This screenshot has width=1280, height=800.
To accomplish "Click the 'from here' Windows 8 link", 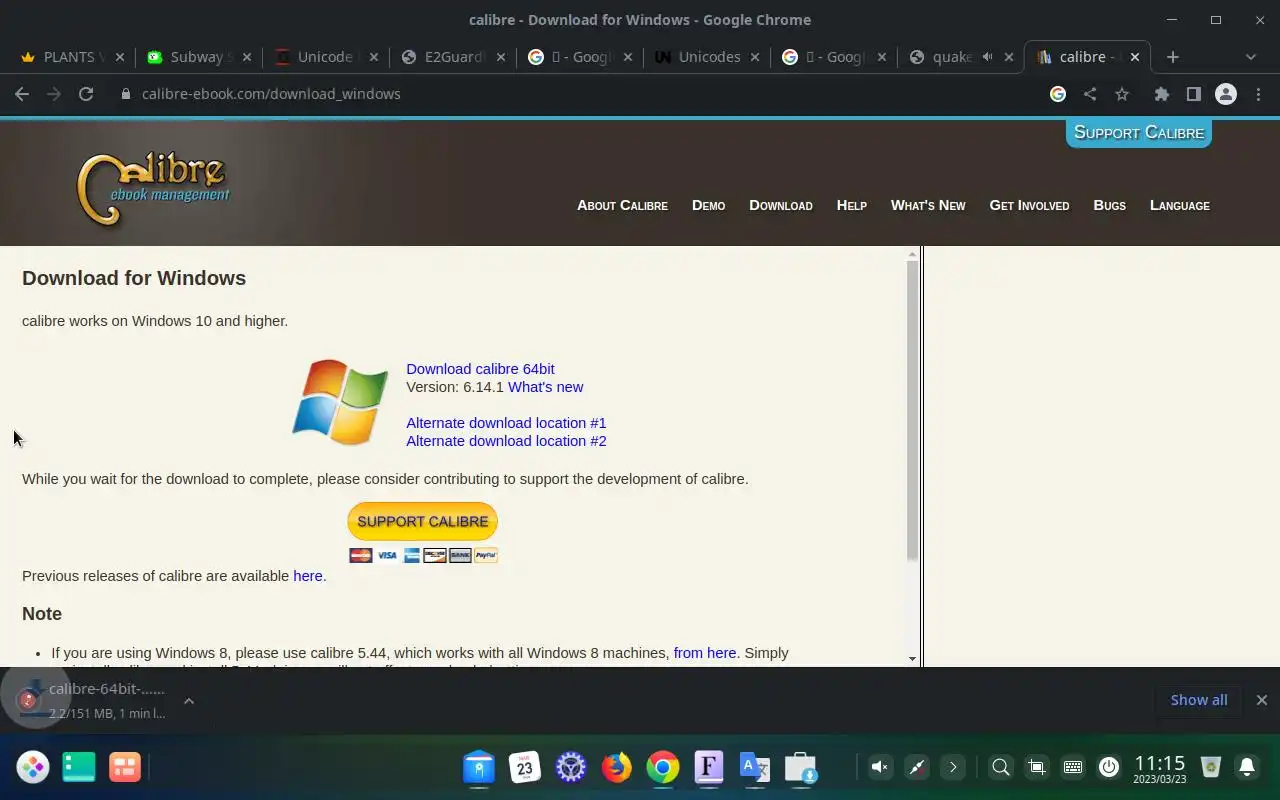I will coord(705,653).
